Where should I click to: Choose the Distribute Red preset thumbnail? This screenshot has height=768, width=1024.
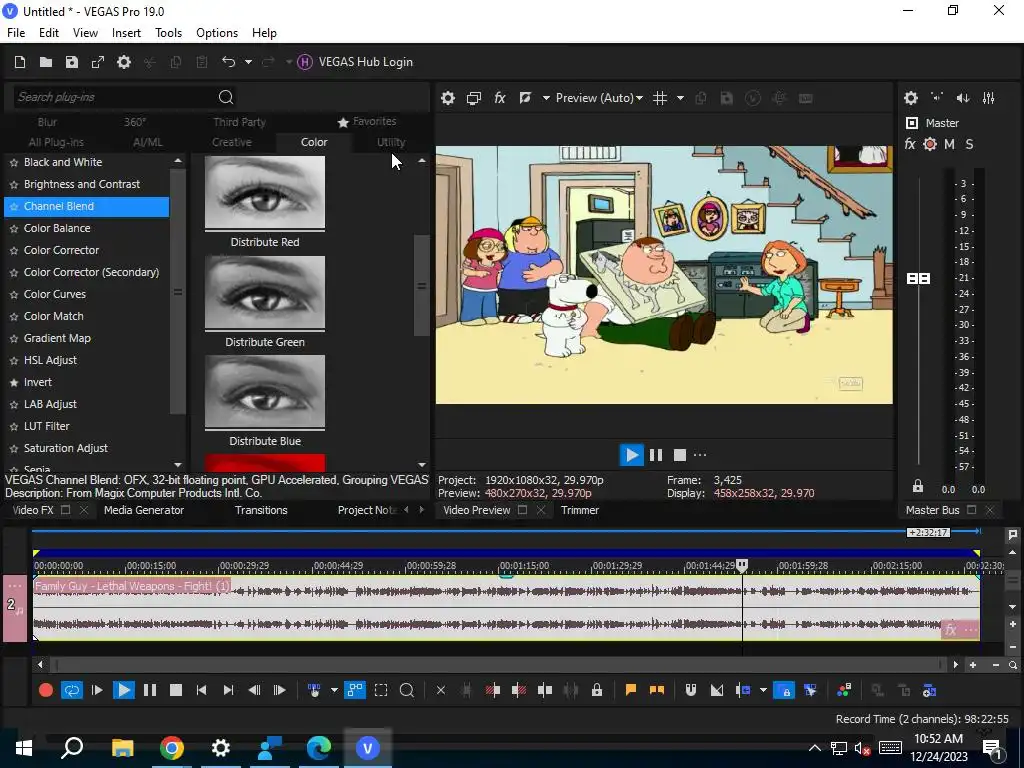click(x=264, y=193)
